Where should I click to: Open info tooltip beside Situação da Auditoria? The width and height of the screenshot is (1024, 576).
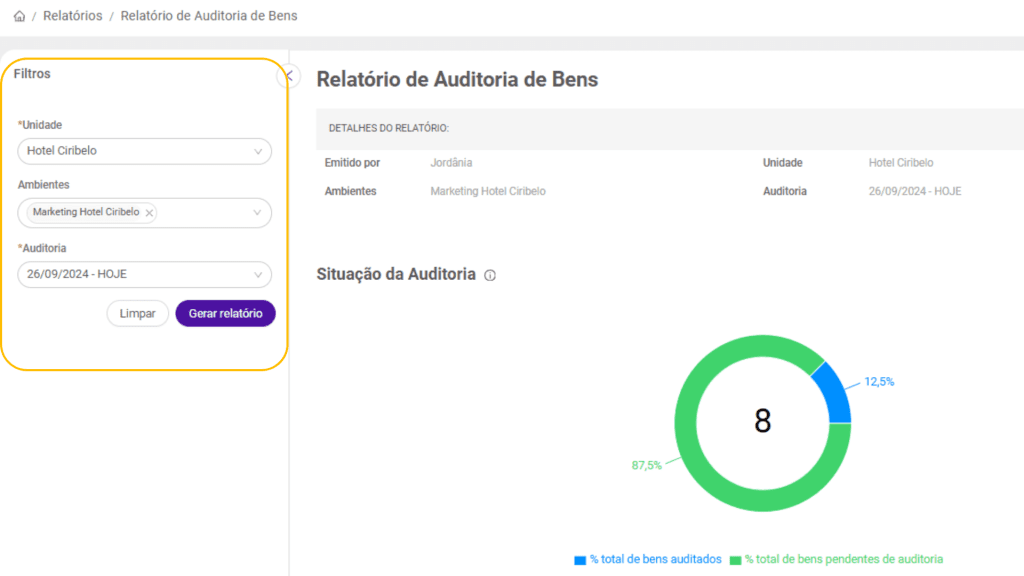490,276
